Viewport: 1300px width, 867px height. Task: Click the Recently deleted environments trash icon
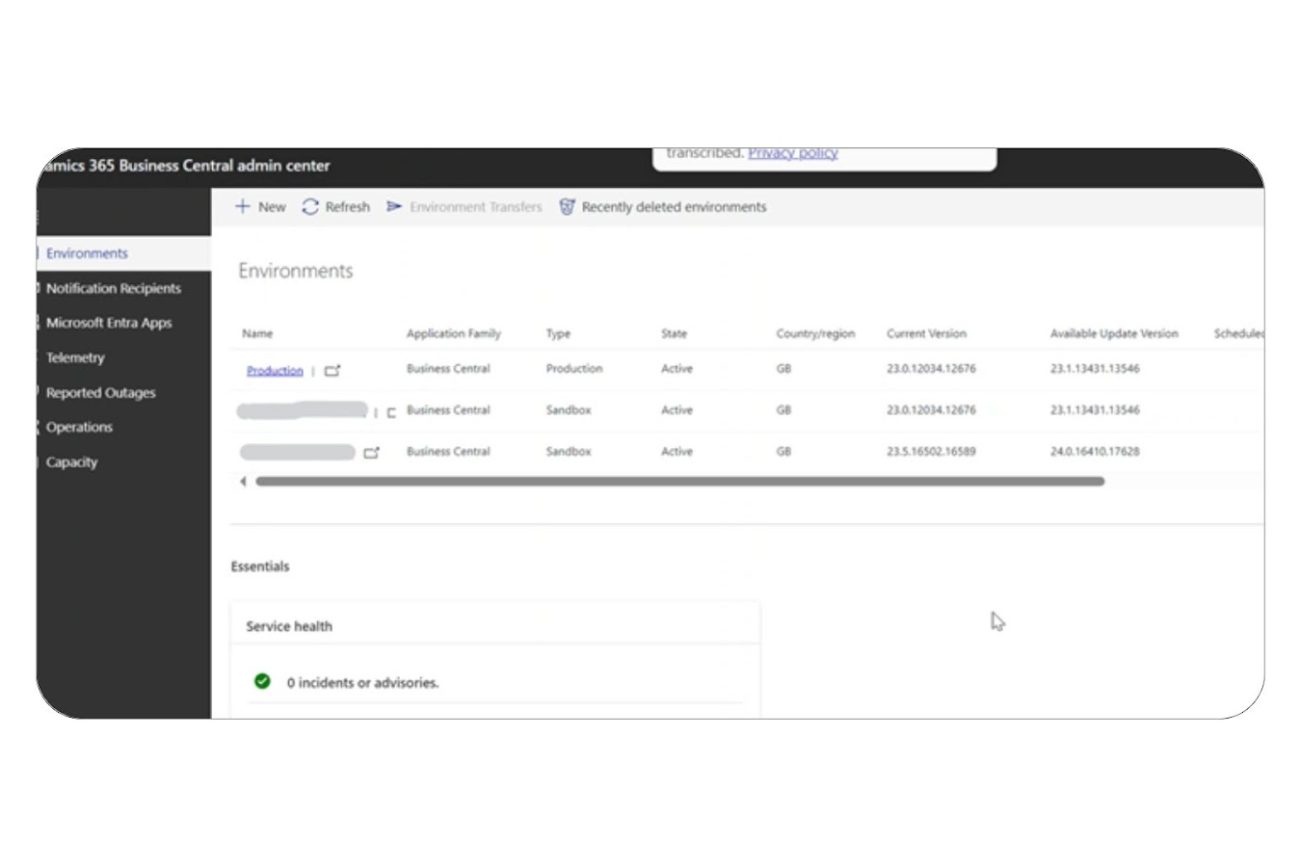click(x=567, y=207)
